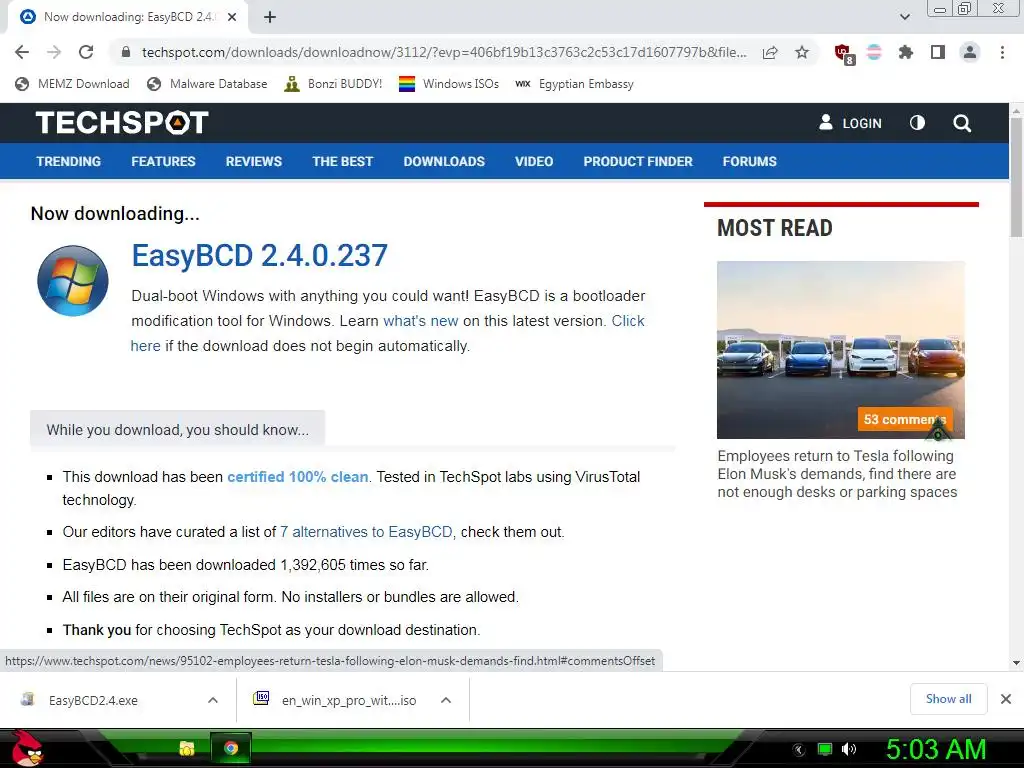The image size is (1024, 768).
Task: Expand options for the iso download
Action: (x=446, y=700)
